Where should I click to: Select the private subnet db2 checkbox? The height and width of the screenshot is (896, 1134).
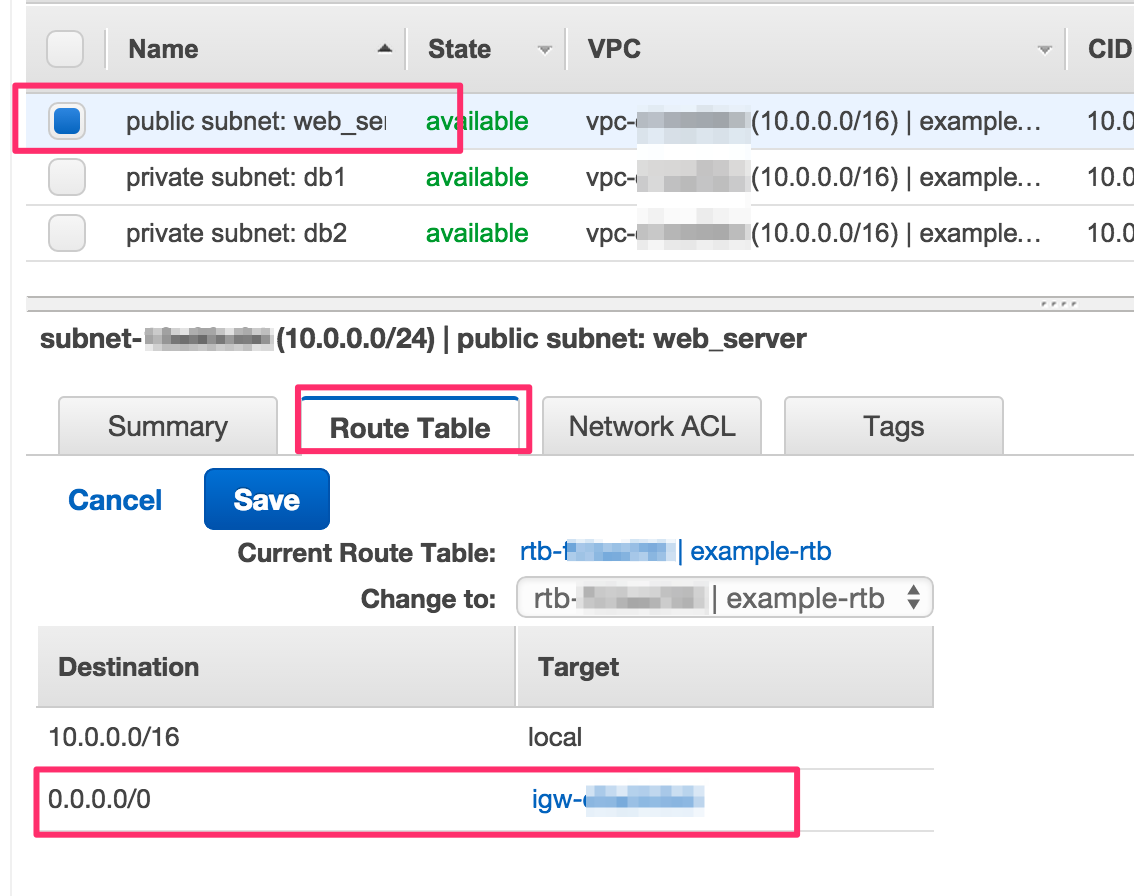click(x=67, y=234)
